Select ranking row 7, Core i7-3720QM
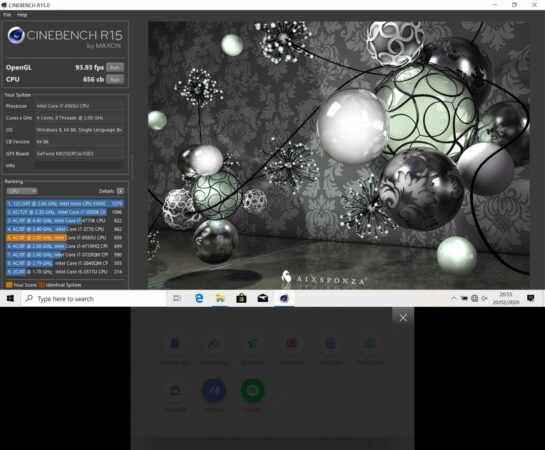Viewport: 545px width, 450px height. click(65, 255)
